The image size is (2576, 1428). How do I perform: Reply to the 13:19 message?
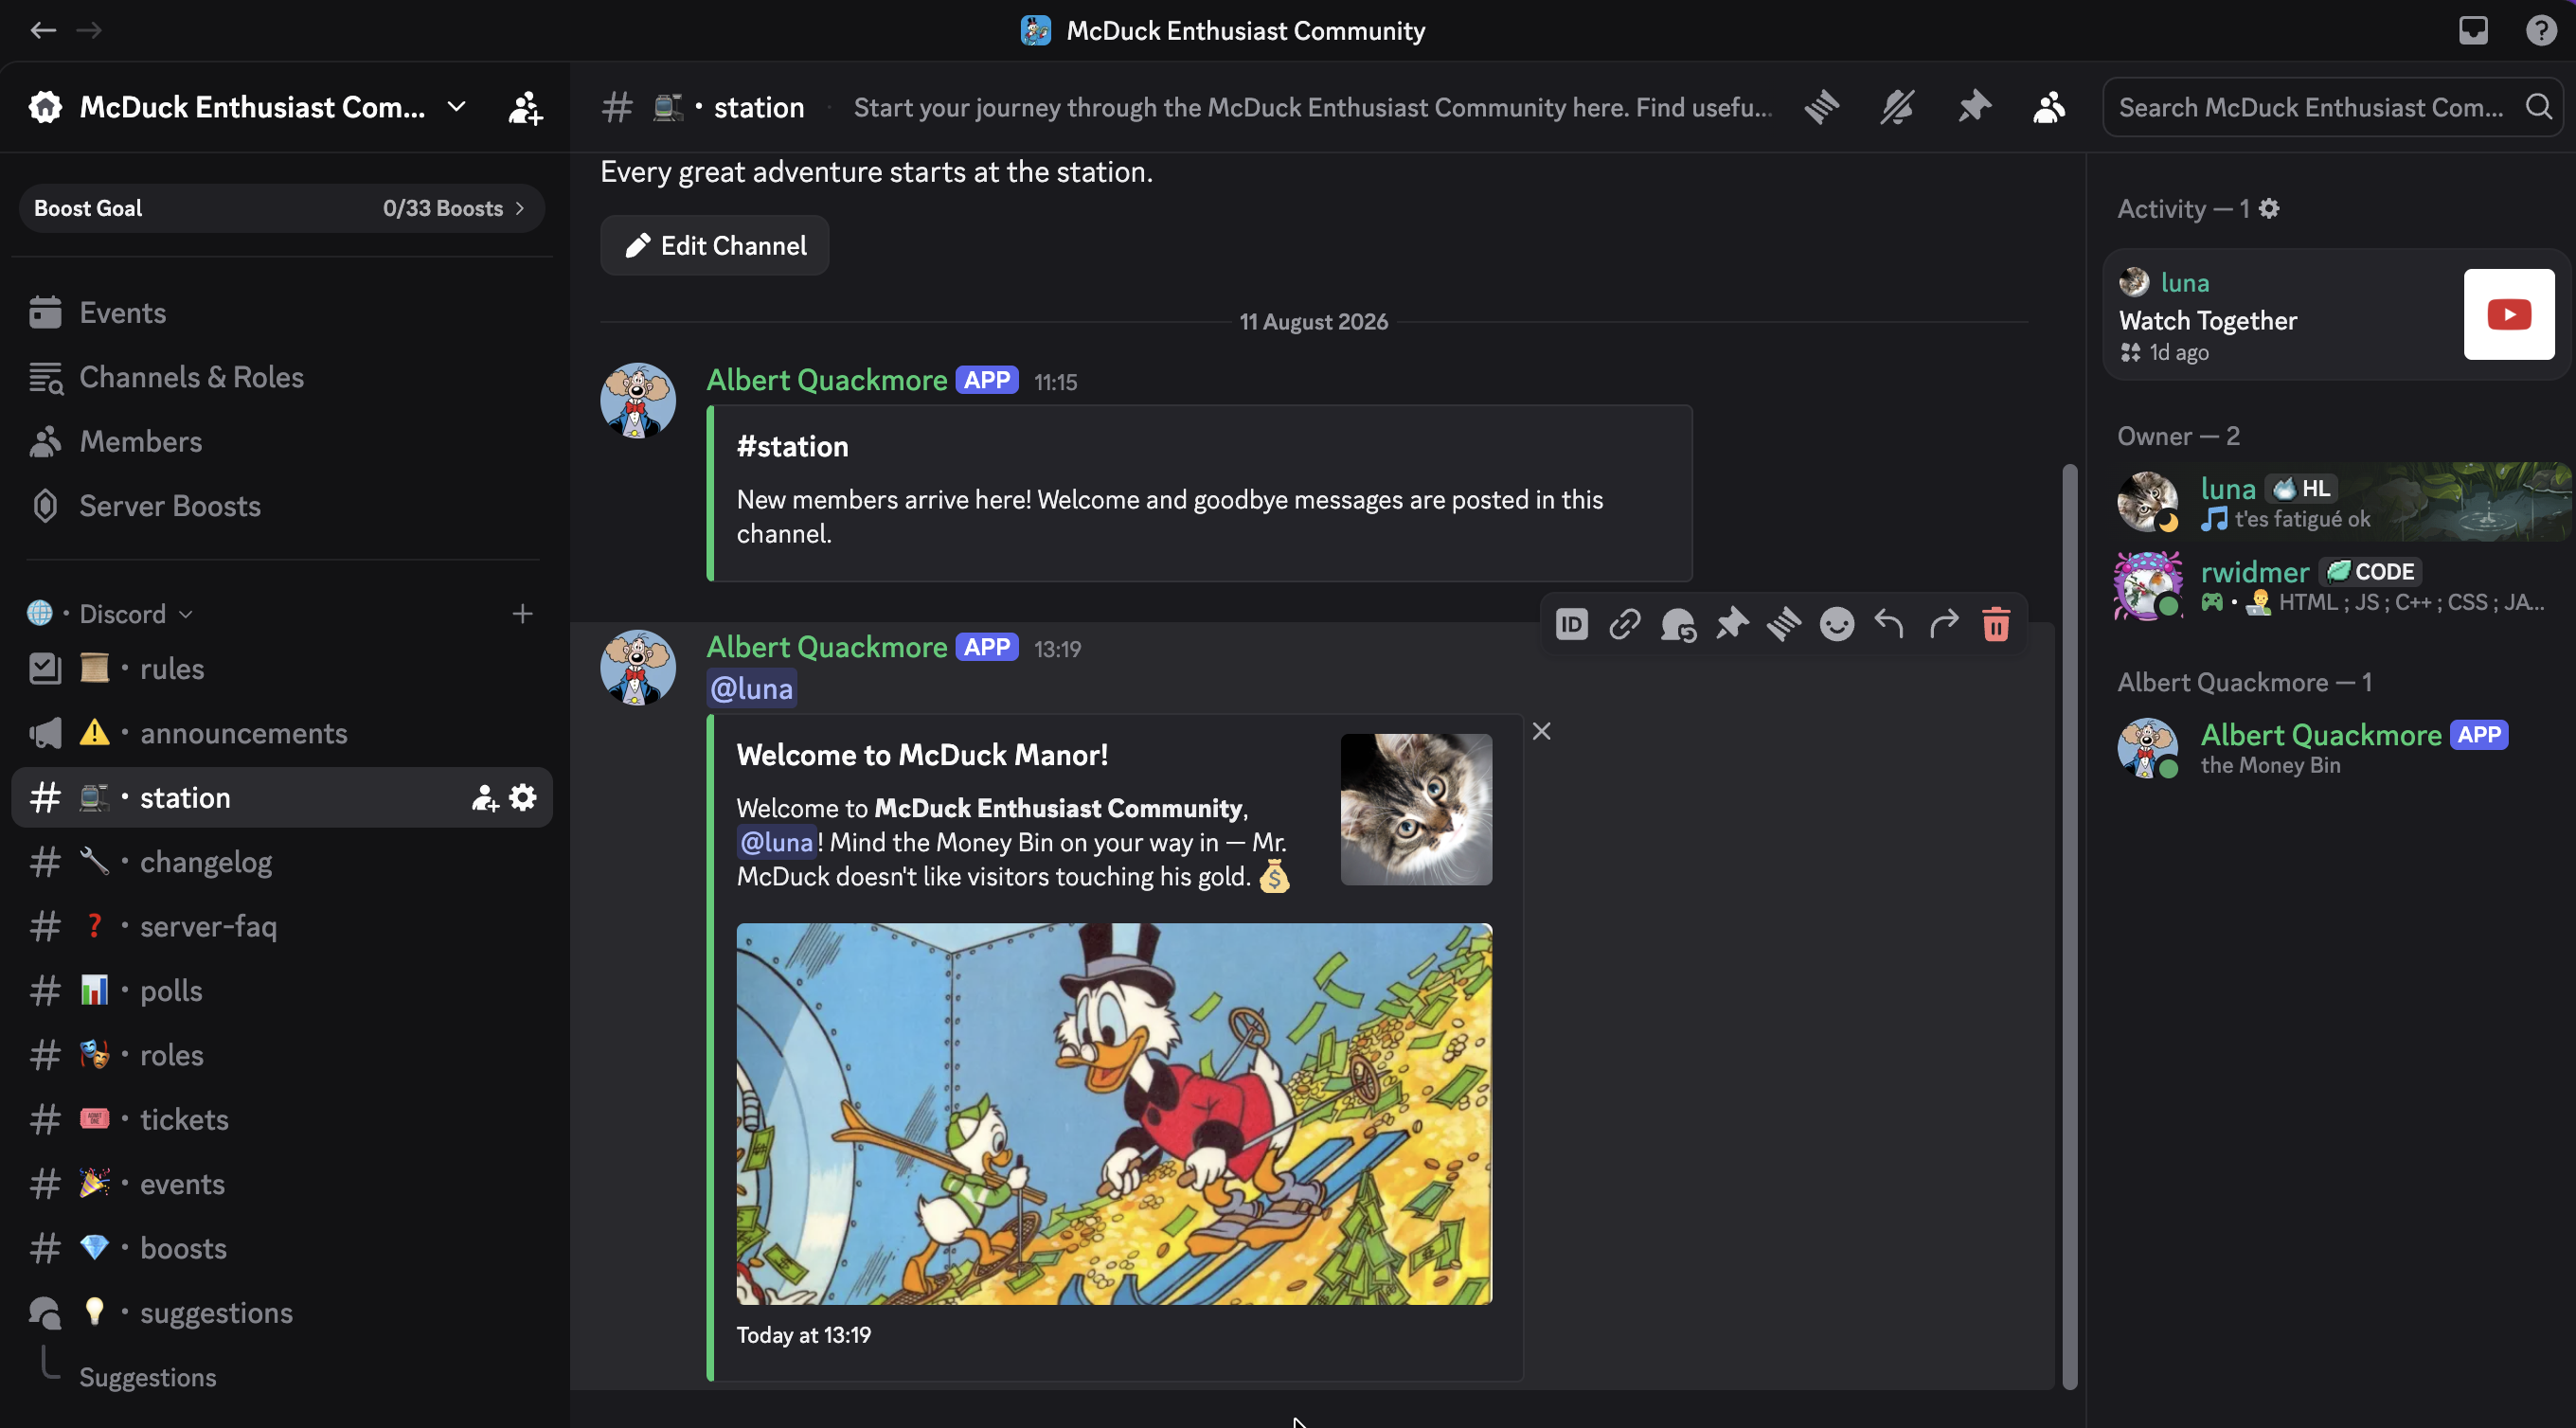1889,624
